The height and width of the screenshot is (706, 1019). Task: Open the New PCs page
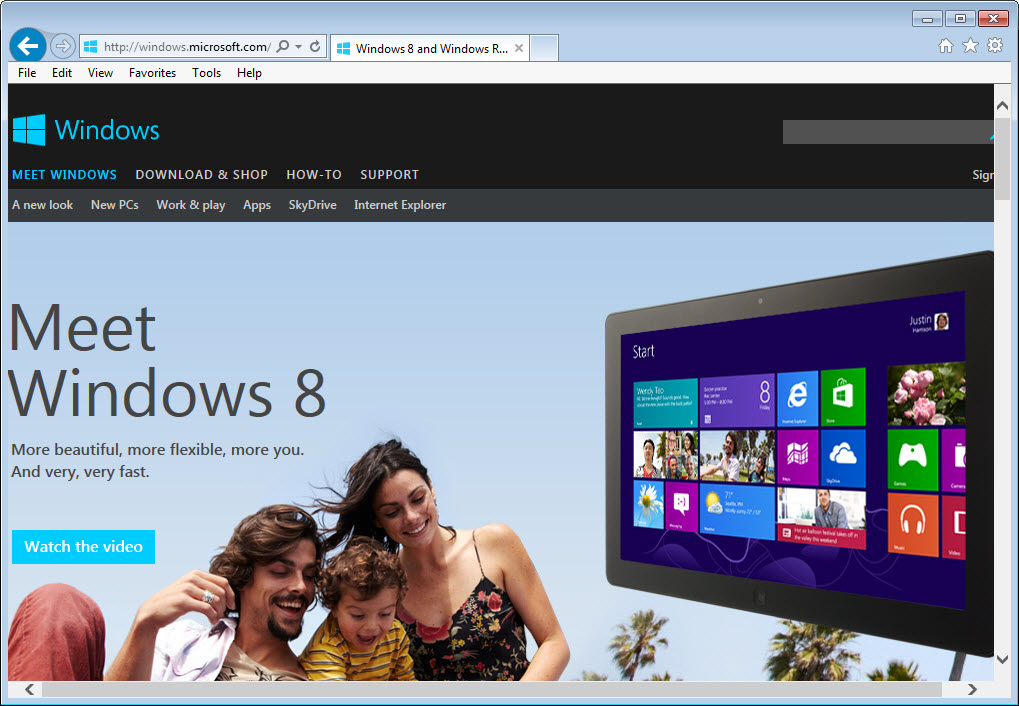(114, 205)
